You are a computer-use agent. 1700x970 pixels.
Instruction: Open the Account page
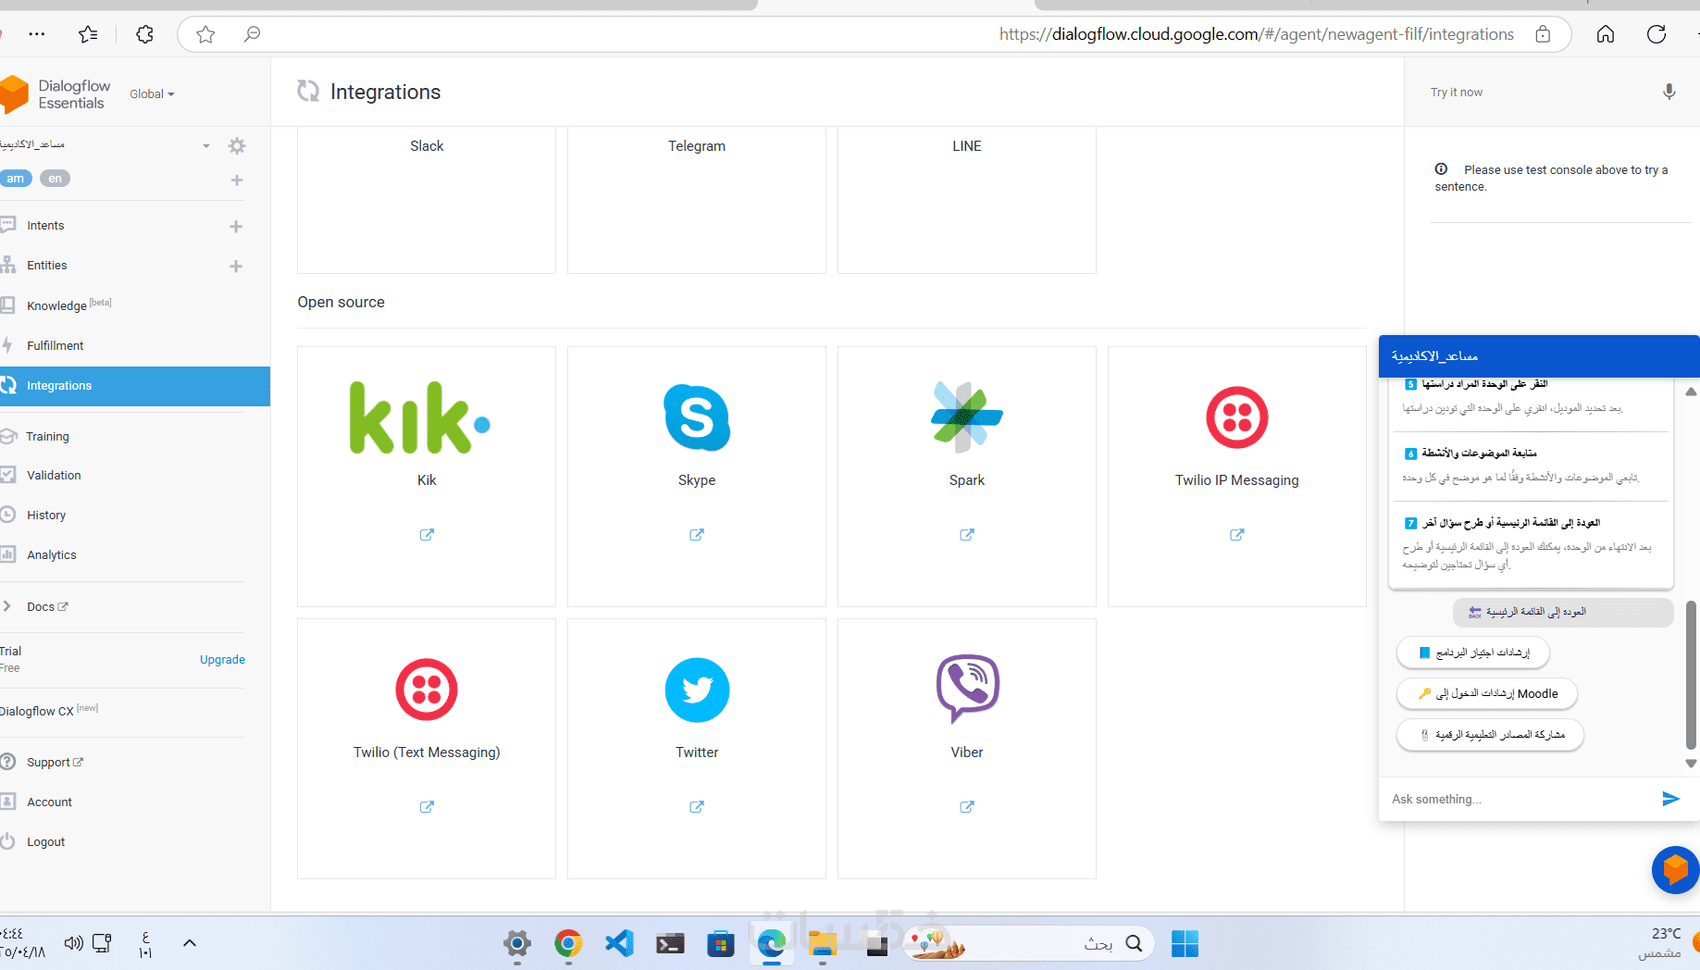[49, 802]
